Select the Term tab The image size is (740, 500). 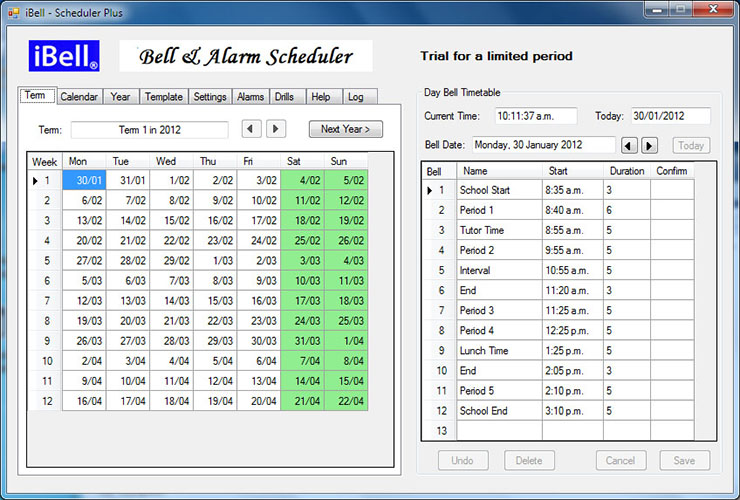[37, 96]
